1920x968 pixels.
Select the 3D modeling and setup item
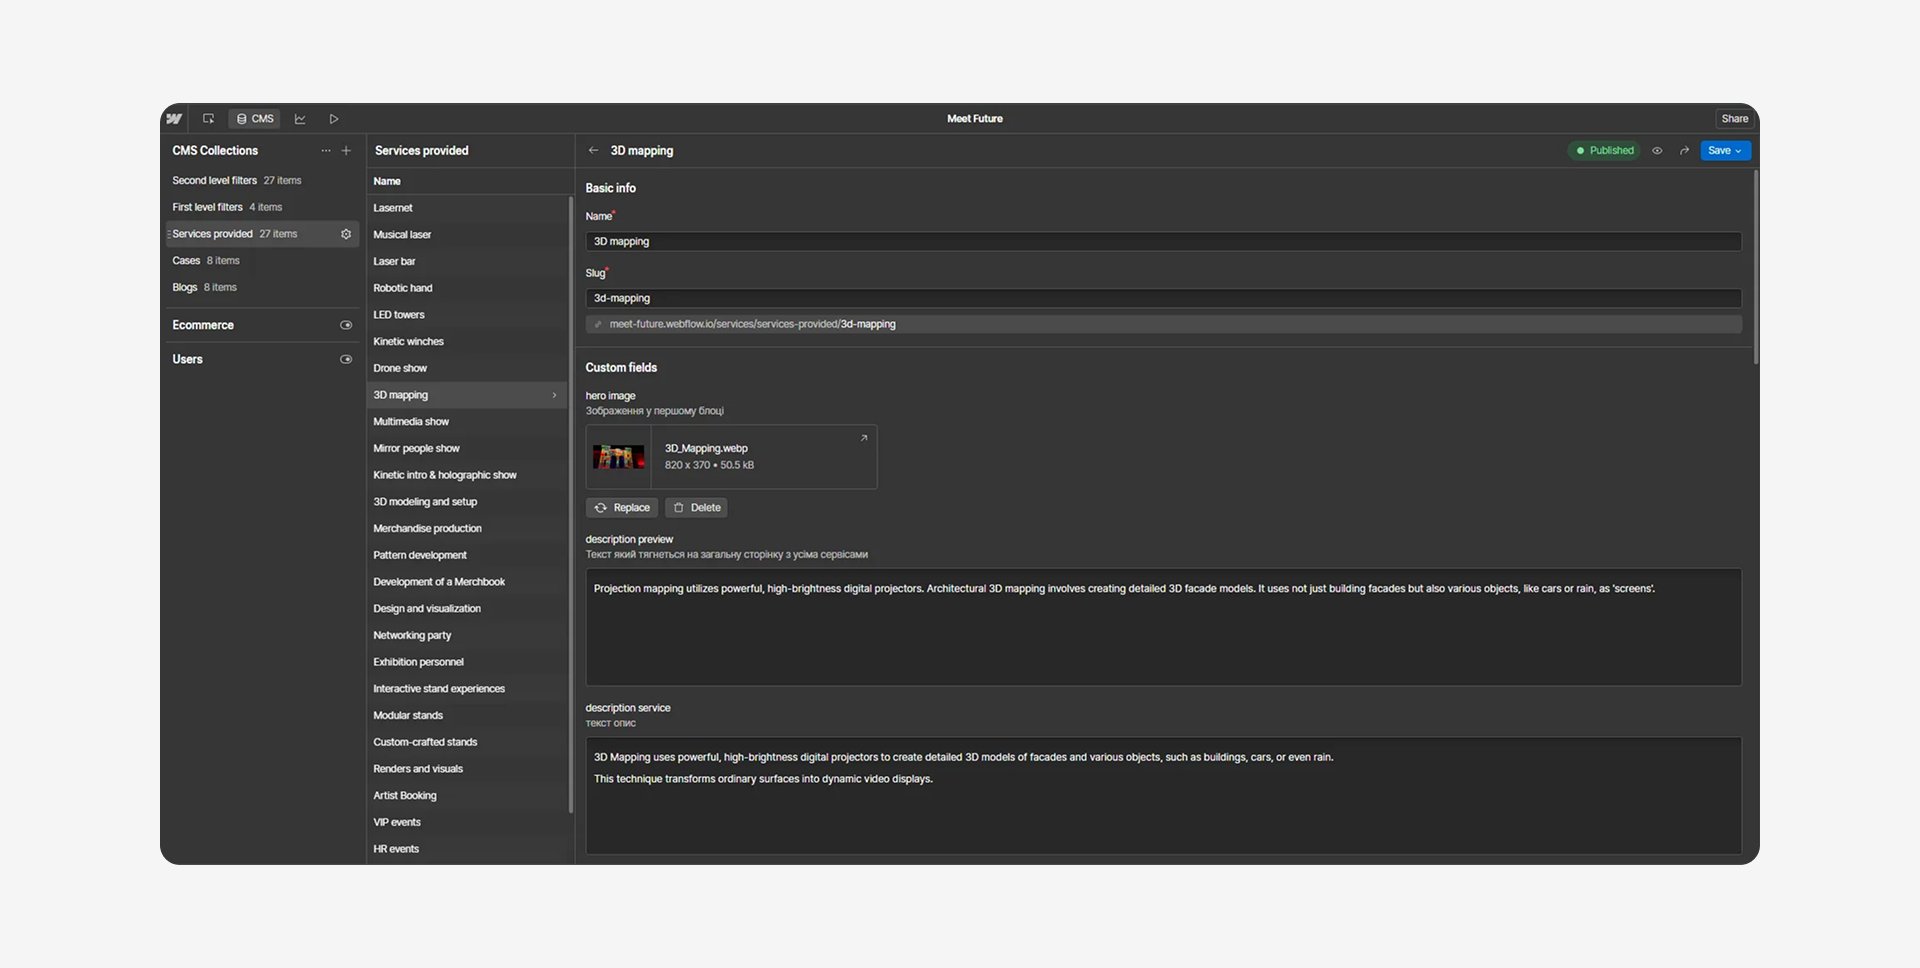[467, 502]
